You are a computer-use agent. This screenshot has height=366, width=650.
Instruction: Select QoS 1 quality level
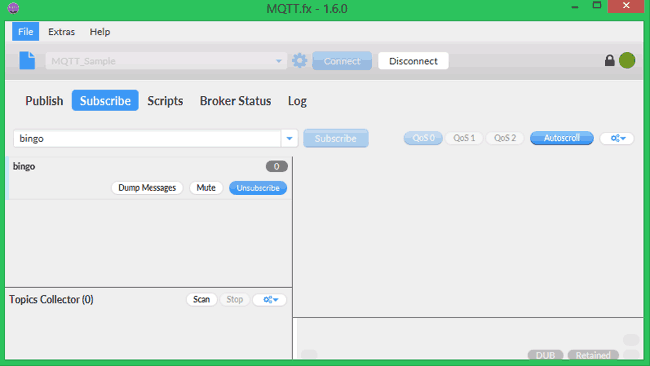(464, 138)
